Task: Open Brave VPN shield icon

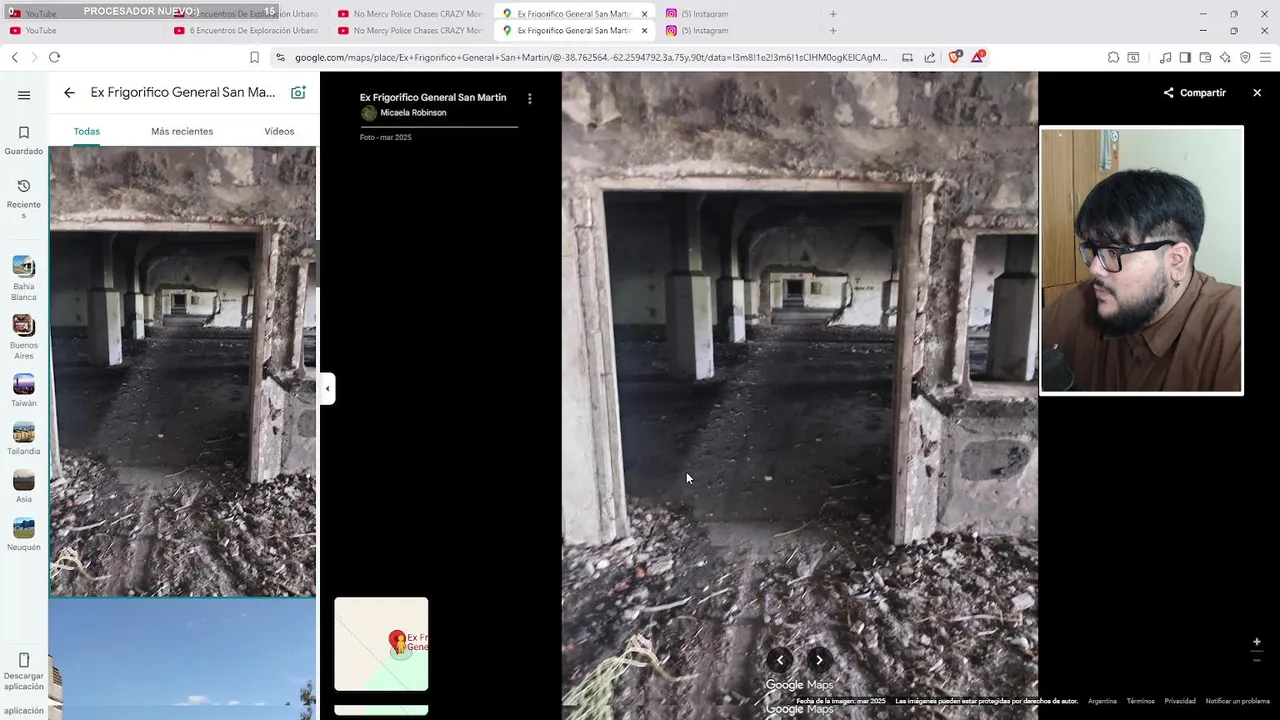Action: [1245, 57]
